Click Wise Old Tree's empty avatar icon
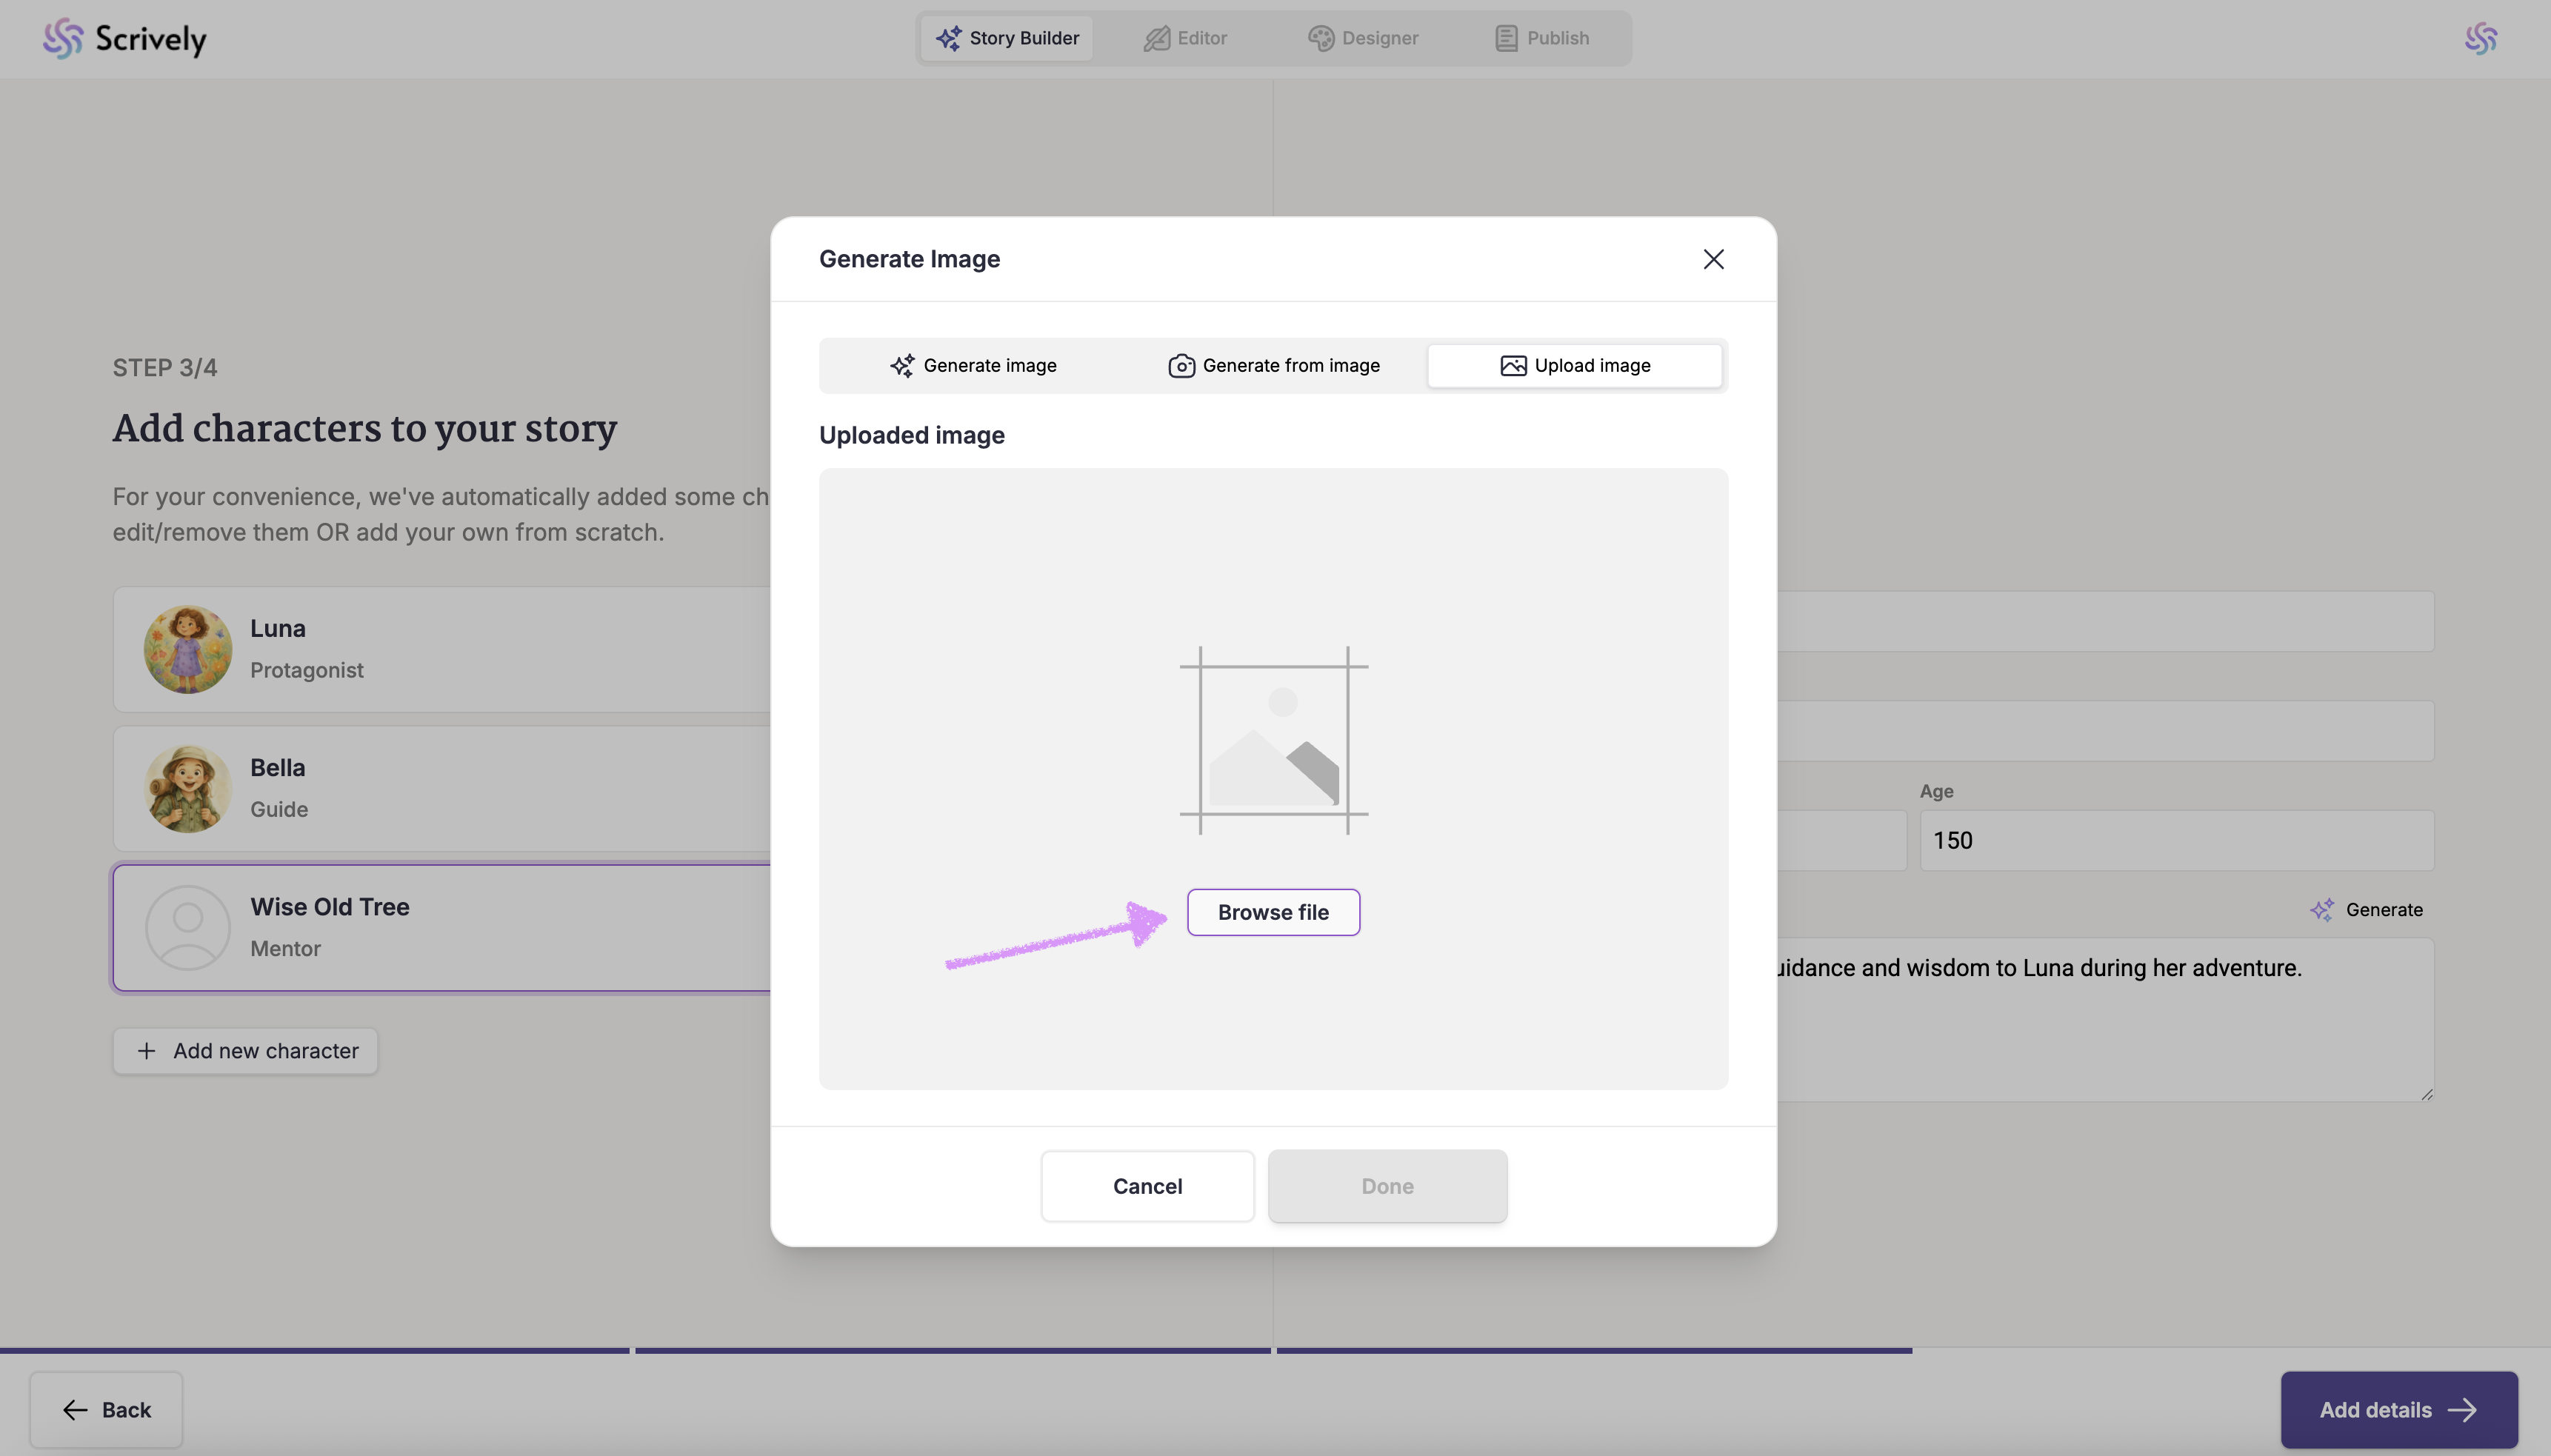Screen dimensions: 2551x1456 [x=188, y=927]
